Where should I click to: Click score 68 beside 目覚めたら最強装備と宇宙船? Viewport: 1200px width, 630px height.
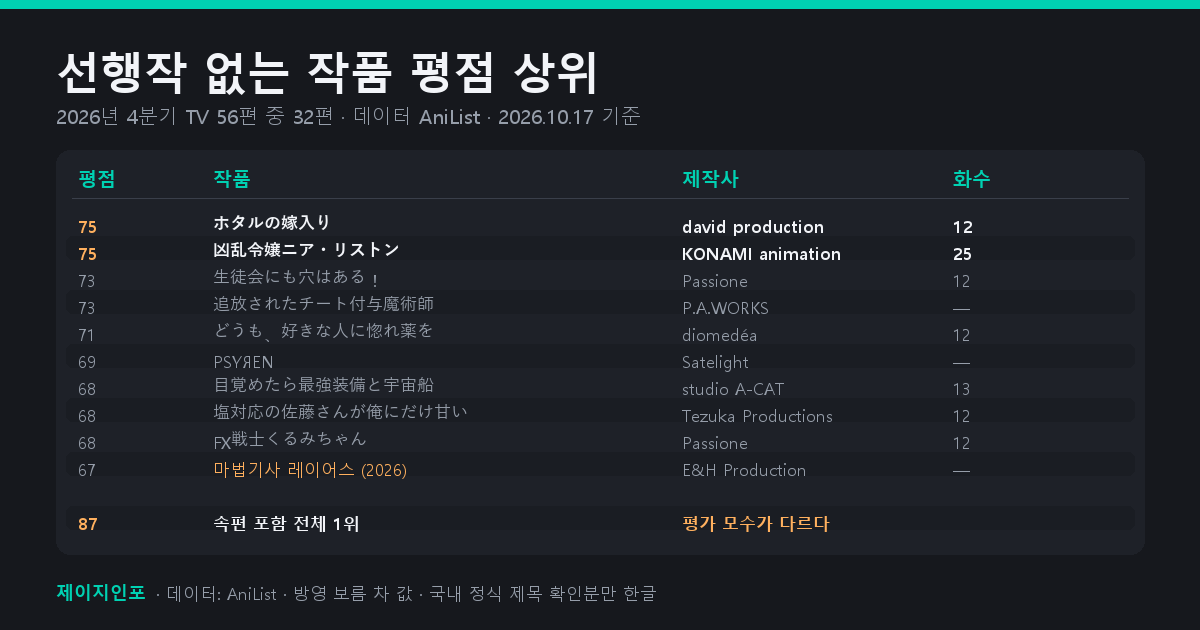pyautogui.click(x=87, y=389)
